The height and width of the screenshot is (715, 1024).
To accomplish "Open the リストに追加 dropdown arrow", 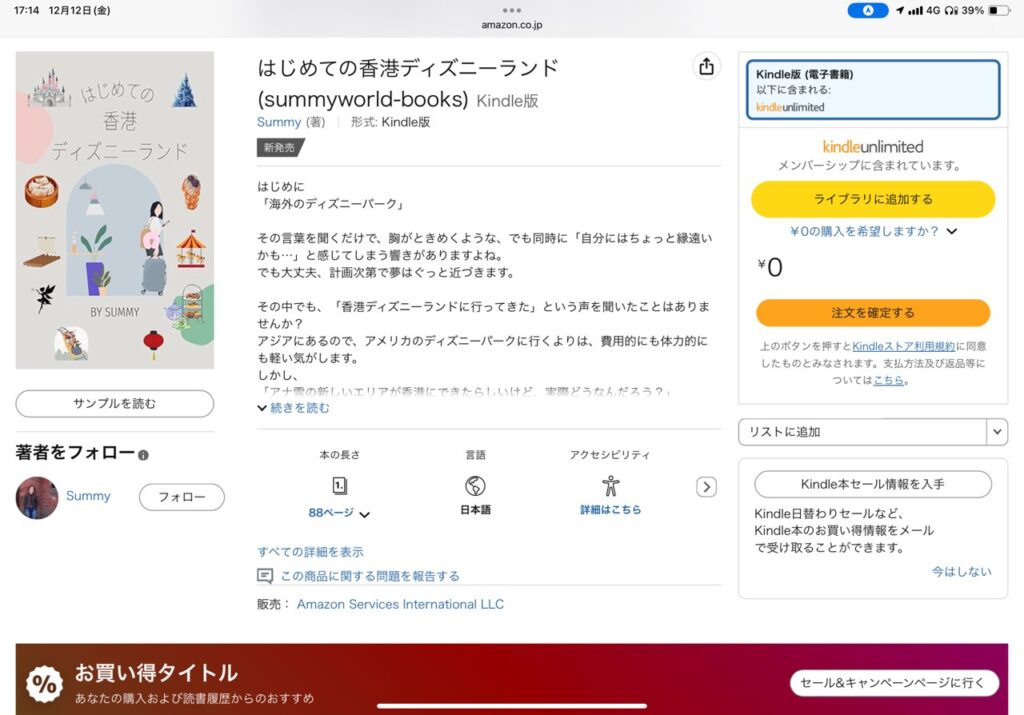I will pos(997,432).
